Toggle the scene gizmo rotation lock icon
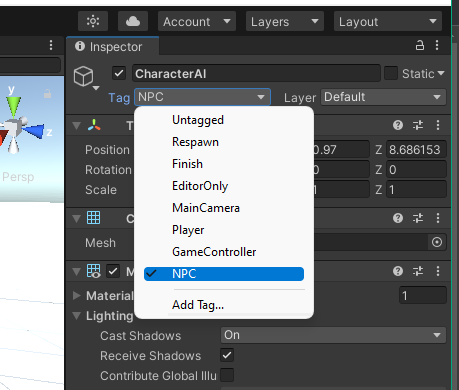 (x=48, y=94)
